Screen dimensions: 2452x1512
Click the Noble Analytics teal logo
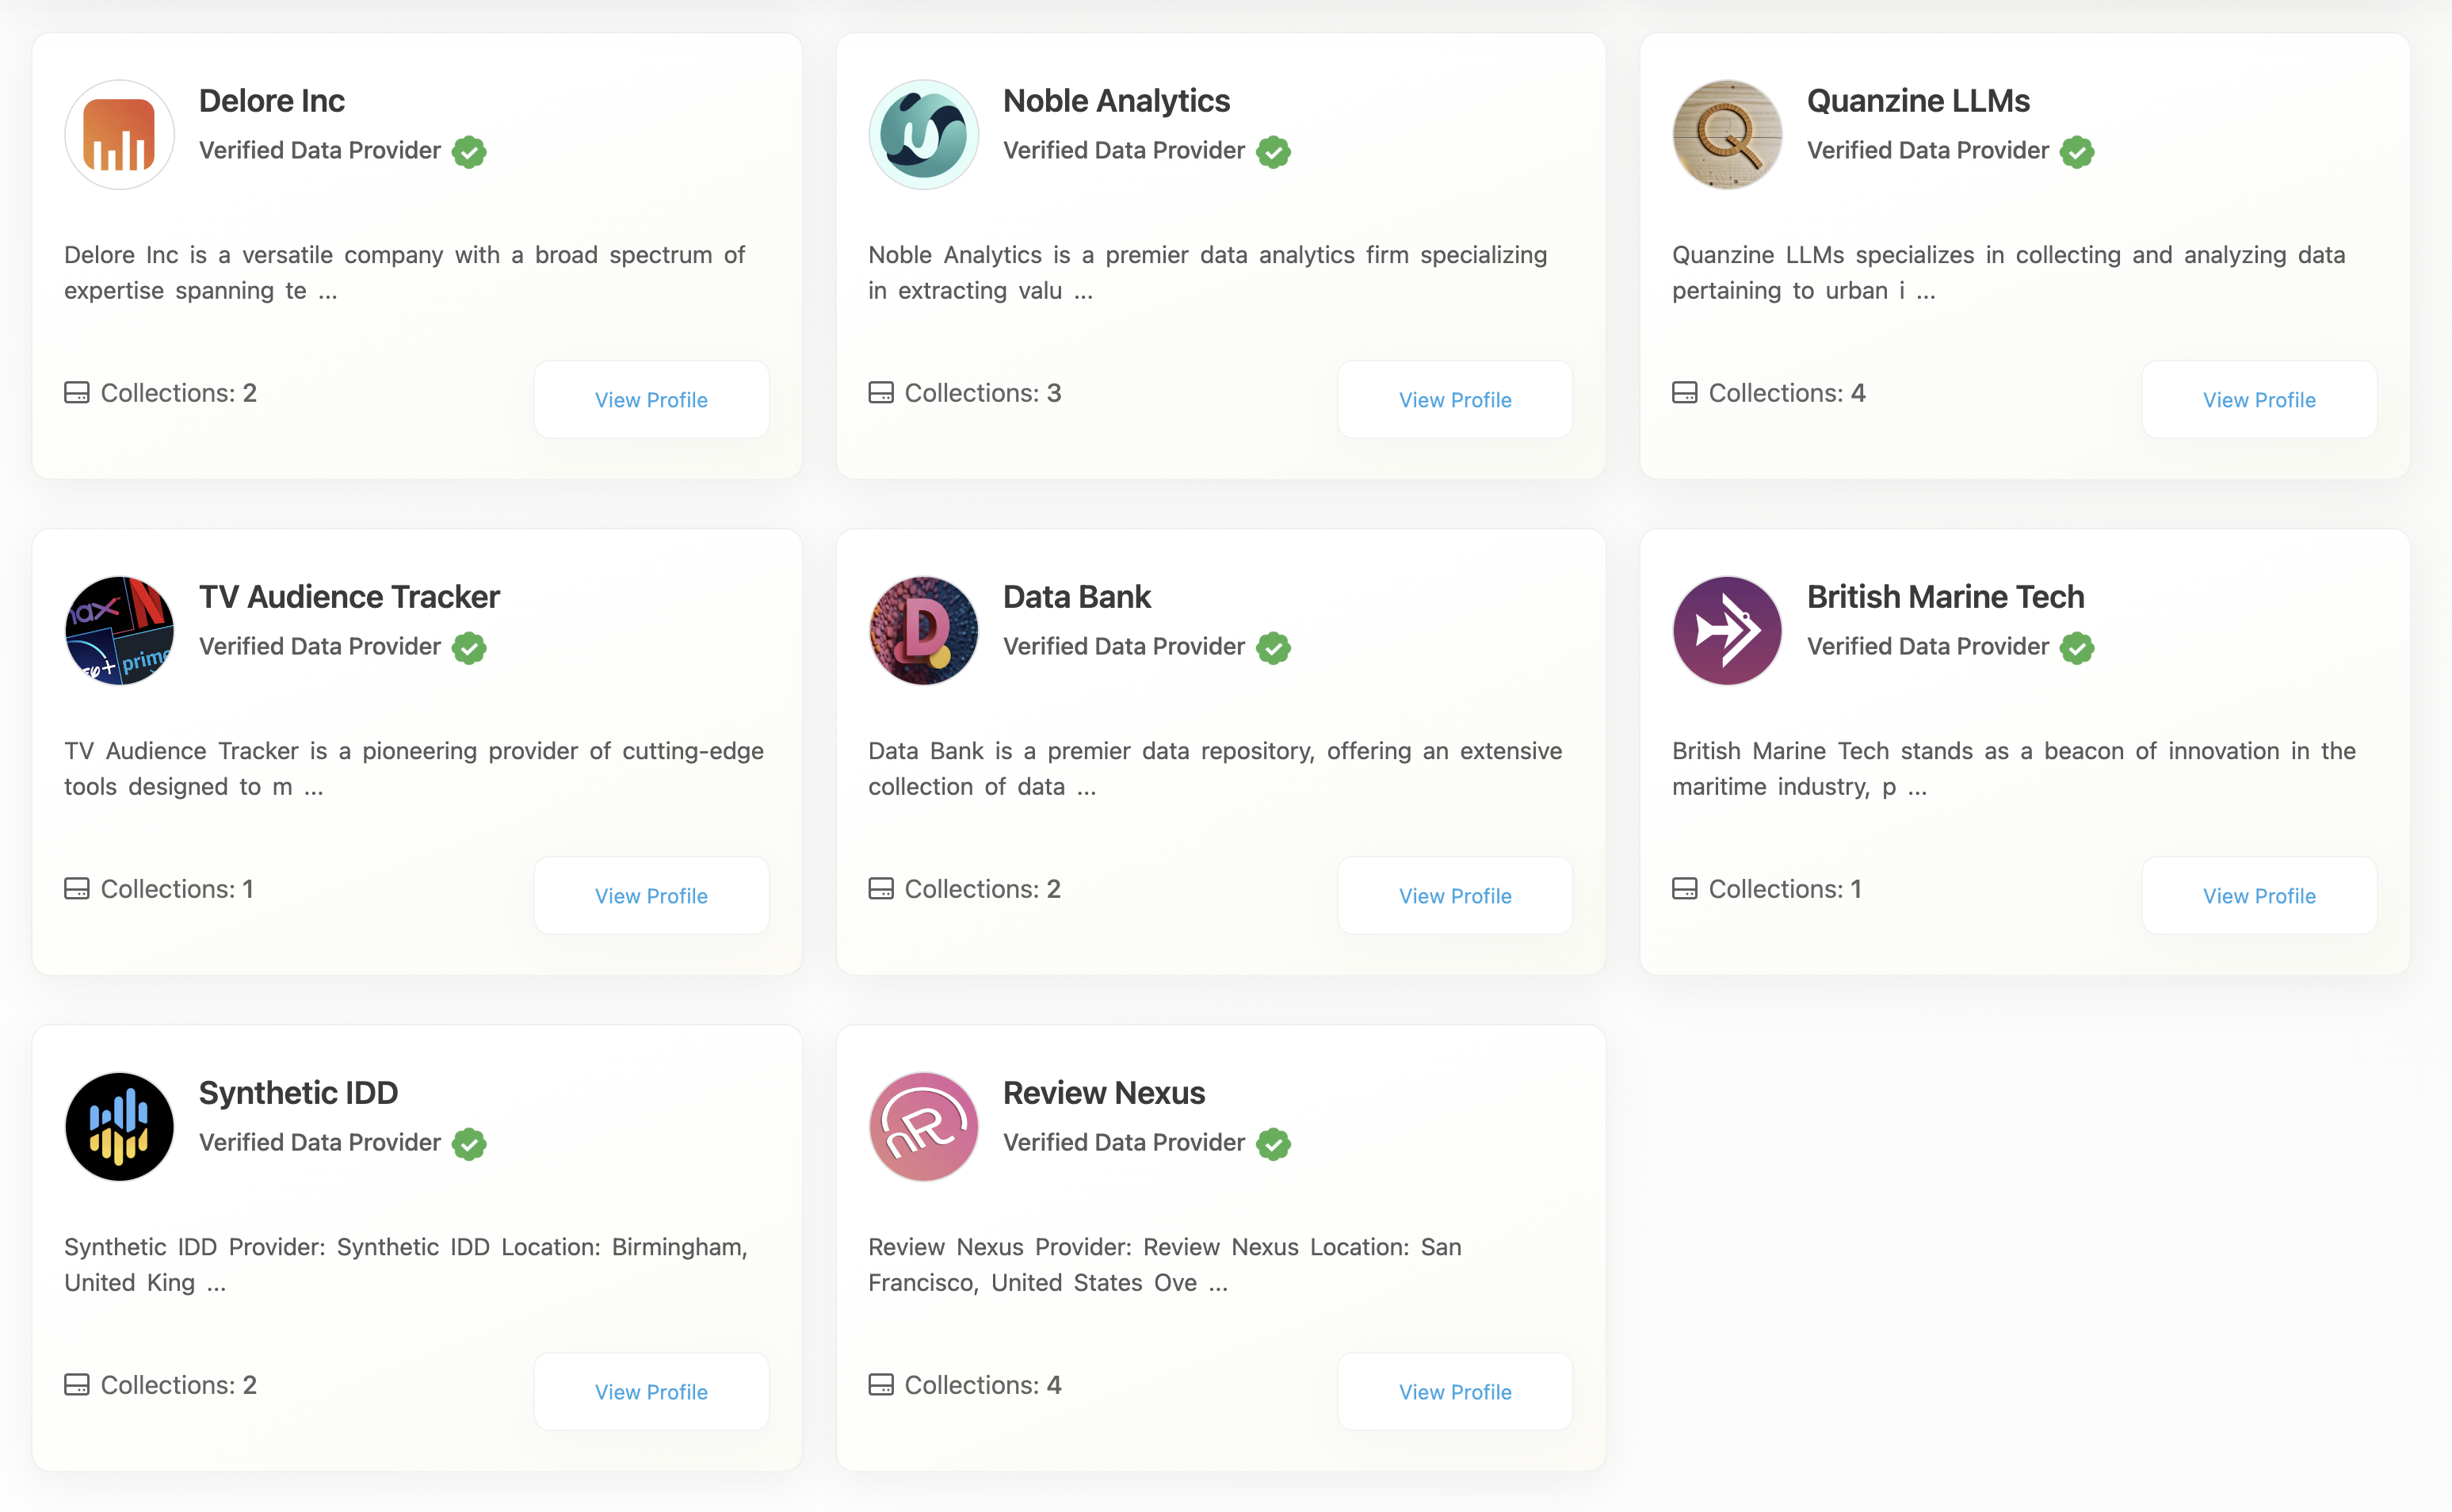tap(923, 135)
